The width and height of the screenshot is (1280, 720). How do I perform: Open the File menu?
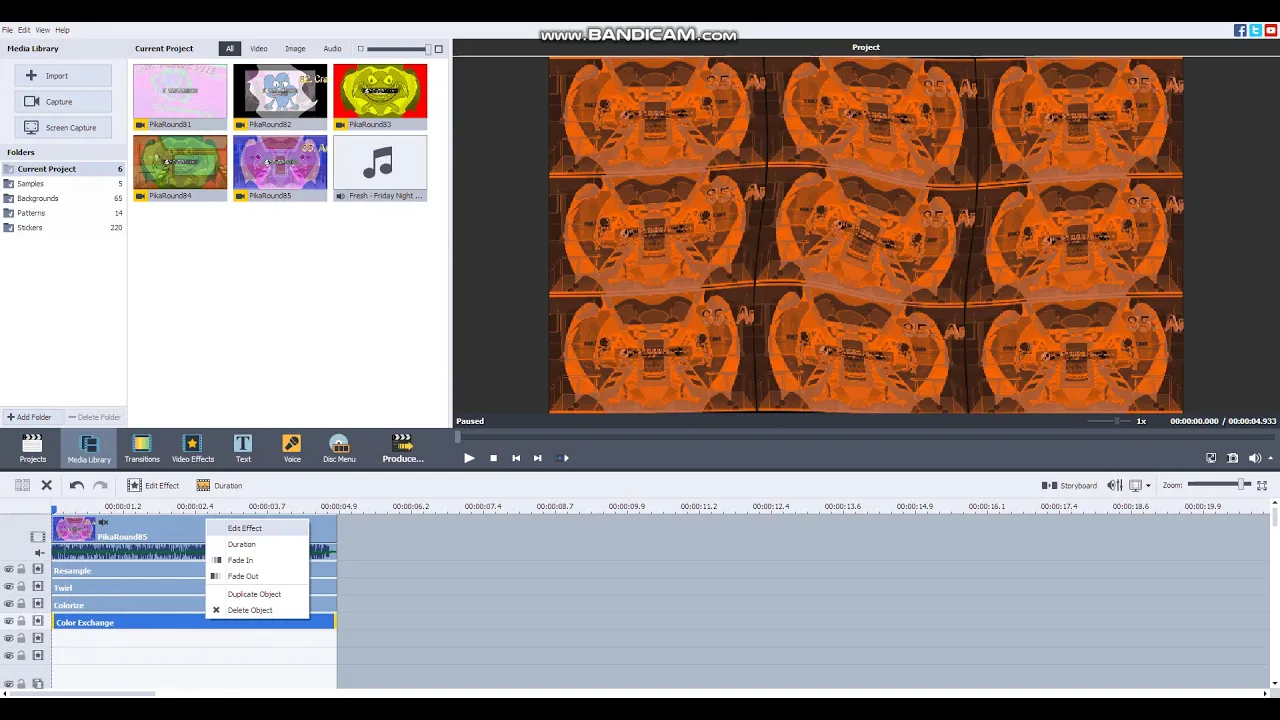tap(7, 30)
